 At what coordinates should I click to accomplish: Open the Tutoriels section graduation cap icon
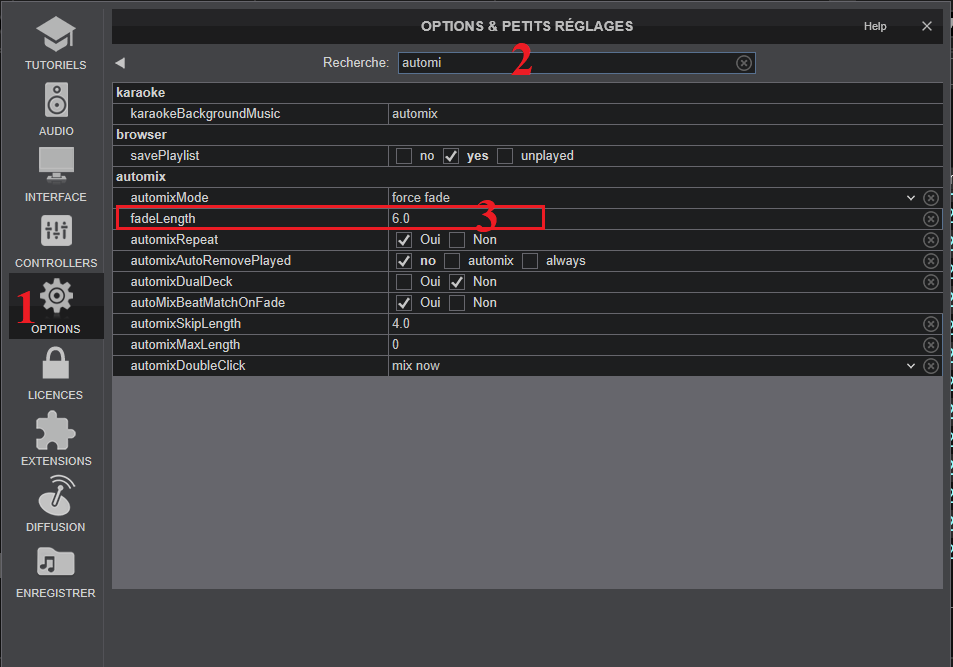point(56,36)
